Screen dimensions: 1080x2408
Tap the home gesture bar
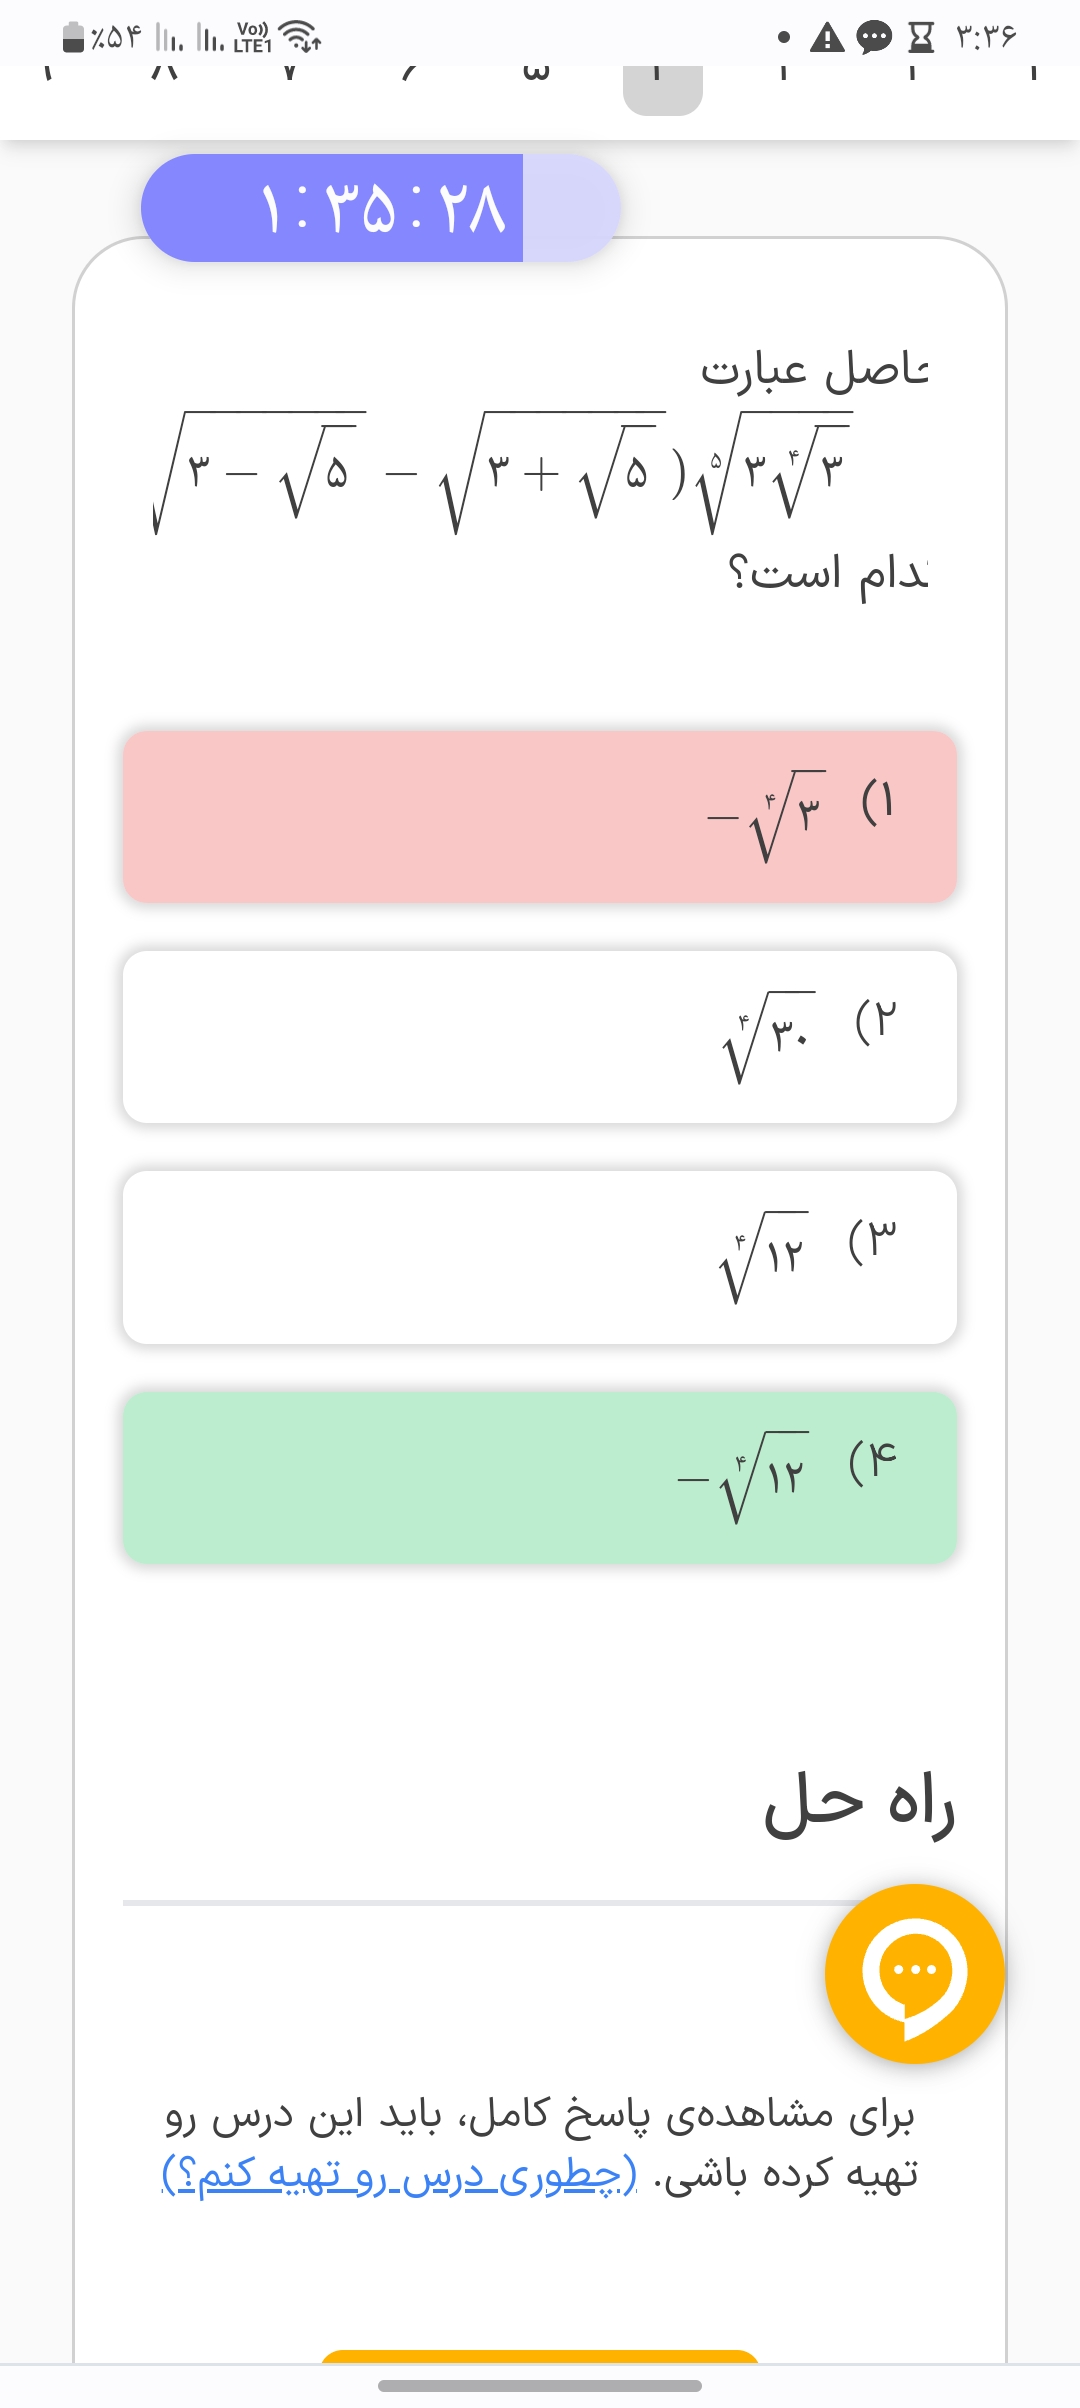[540, 2386]
